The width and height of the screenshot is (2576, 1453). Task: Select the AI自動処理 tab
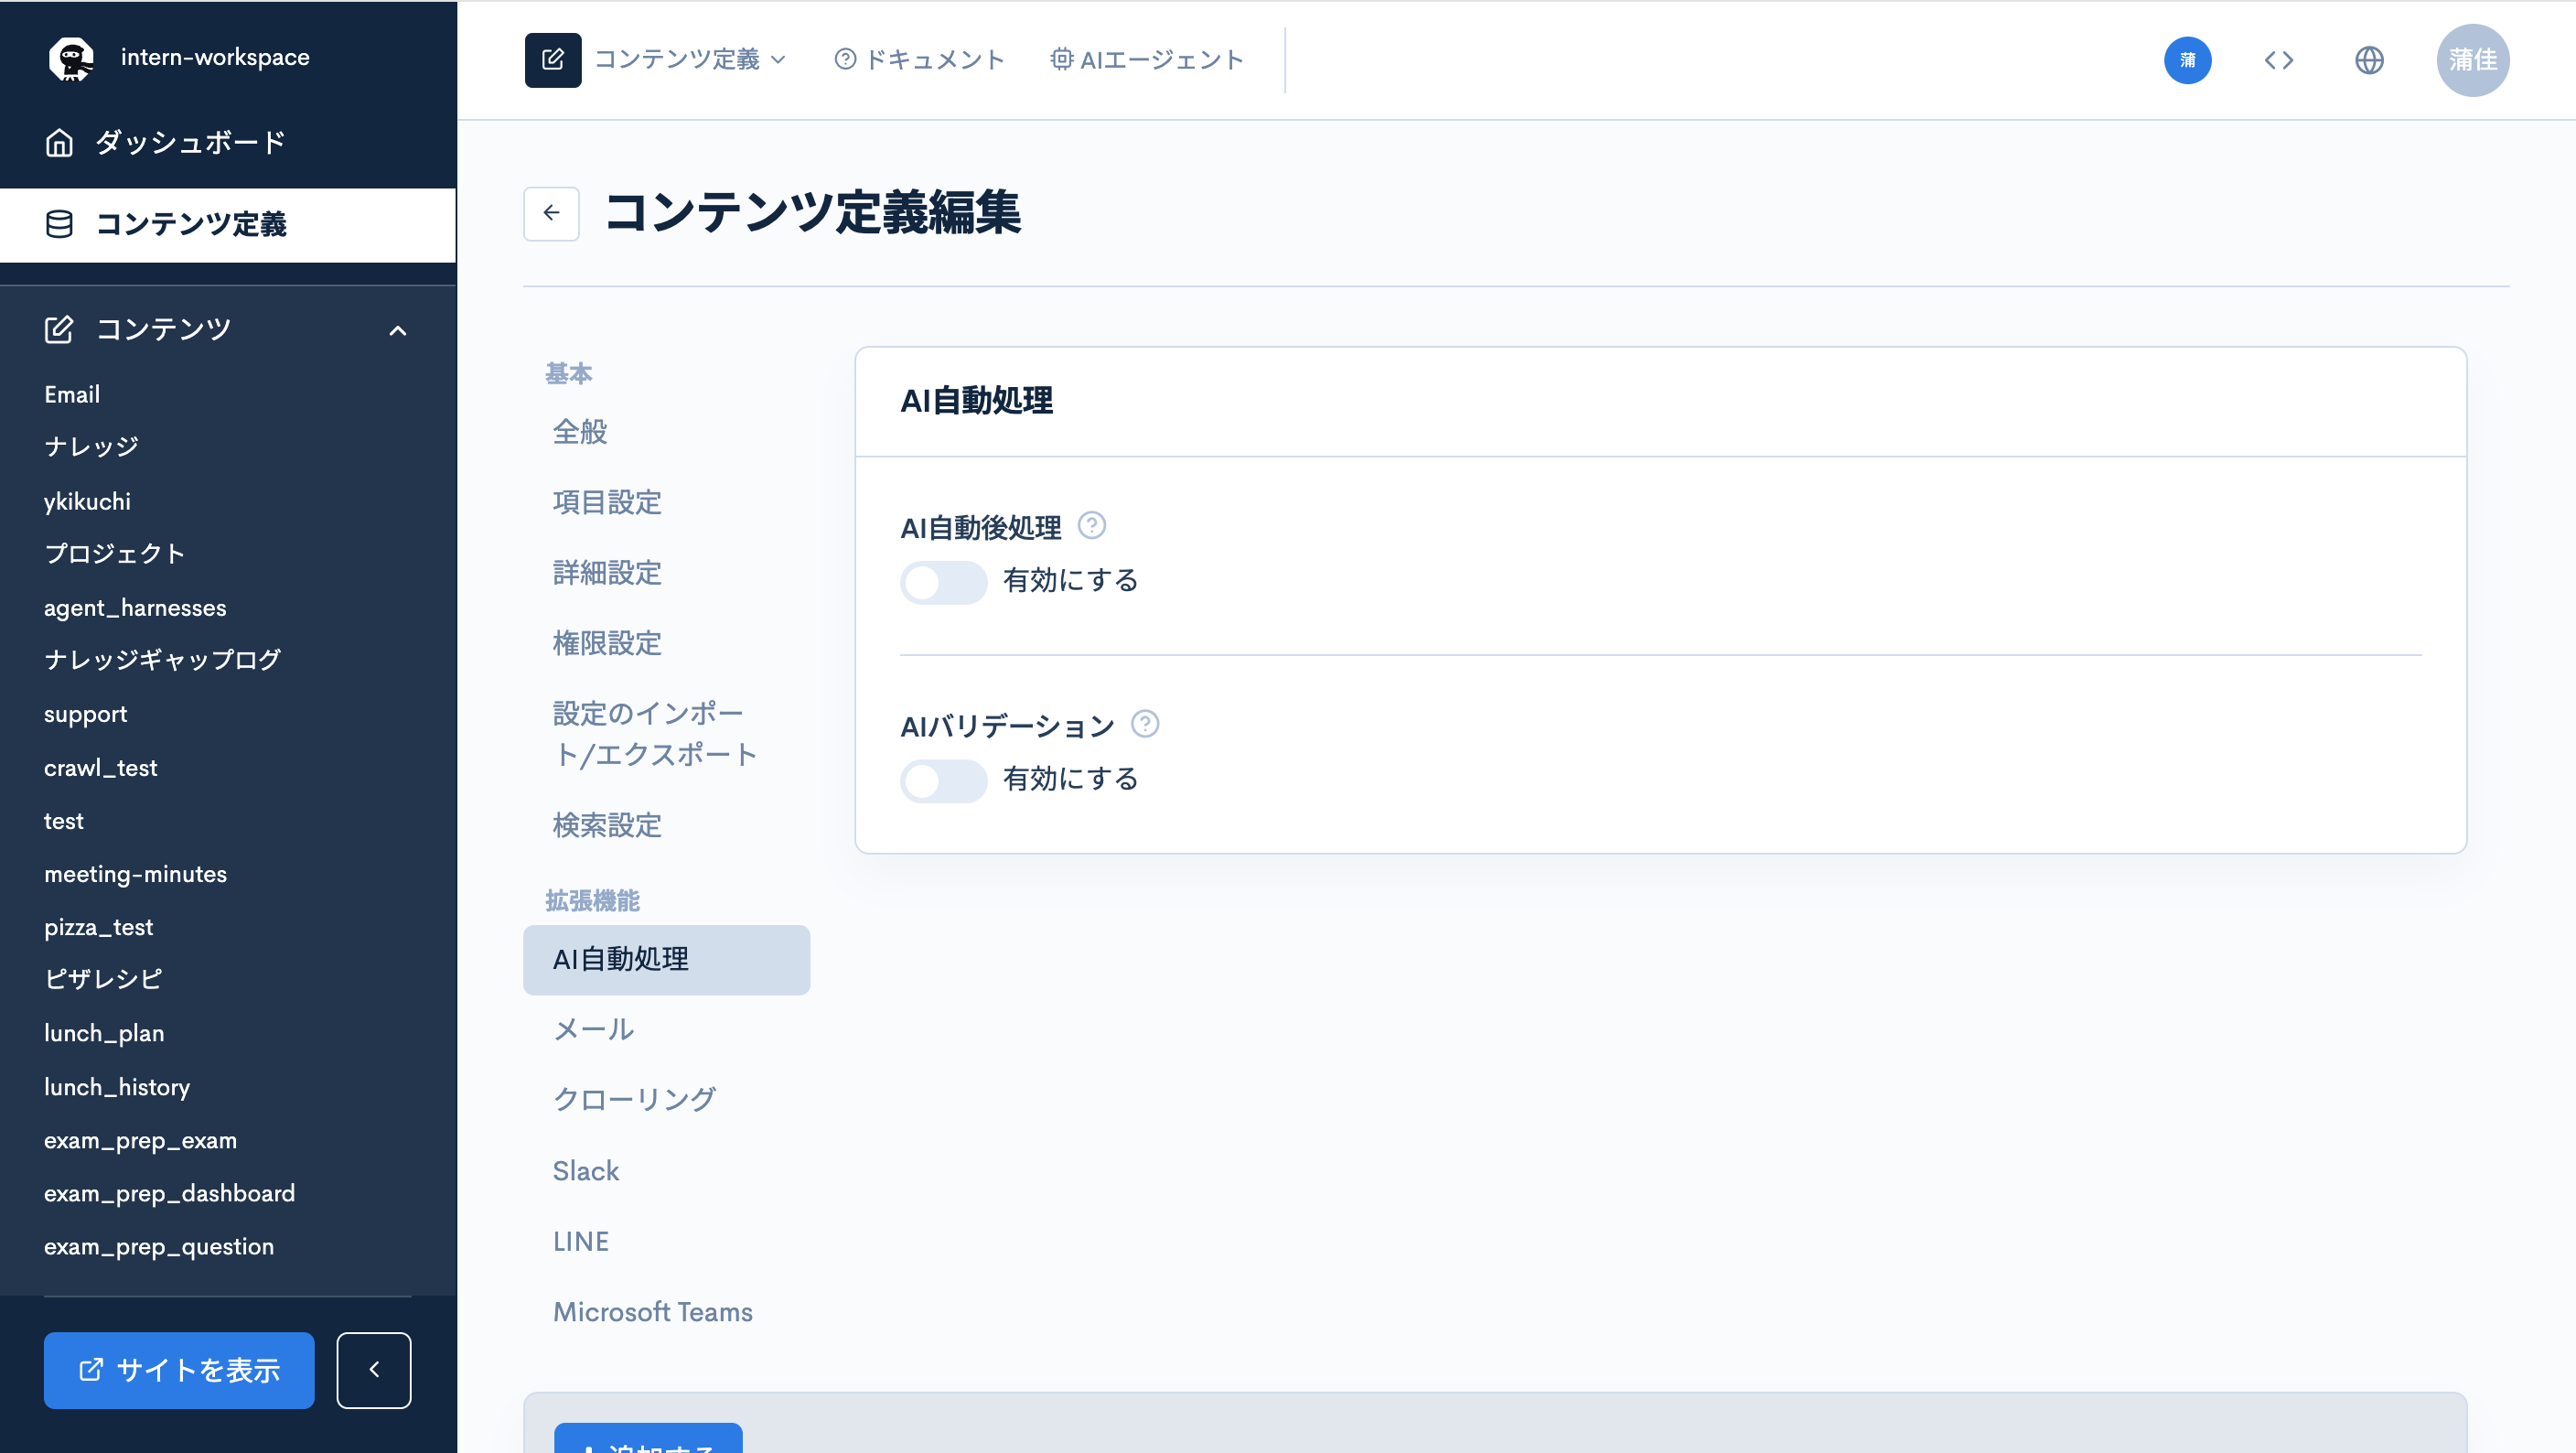[666, 960]
